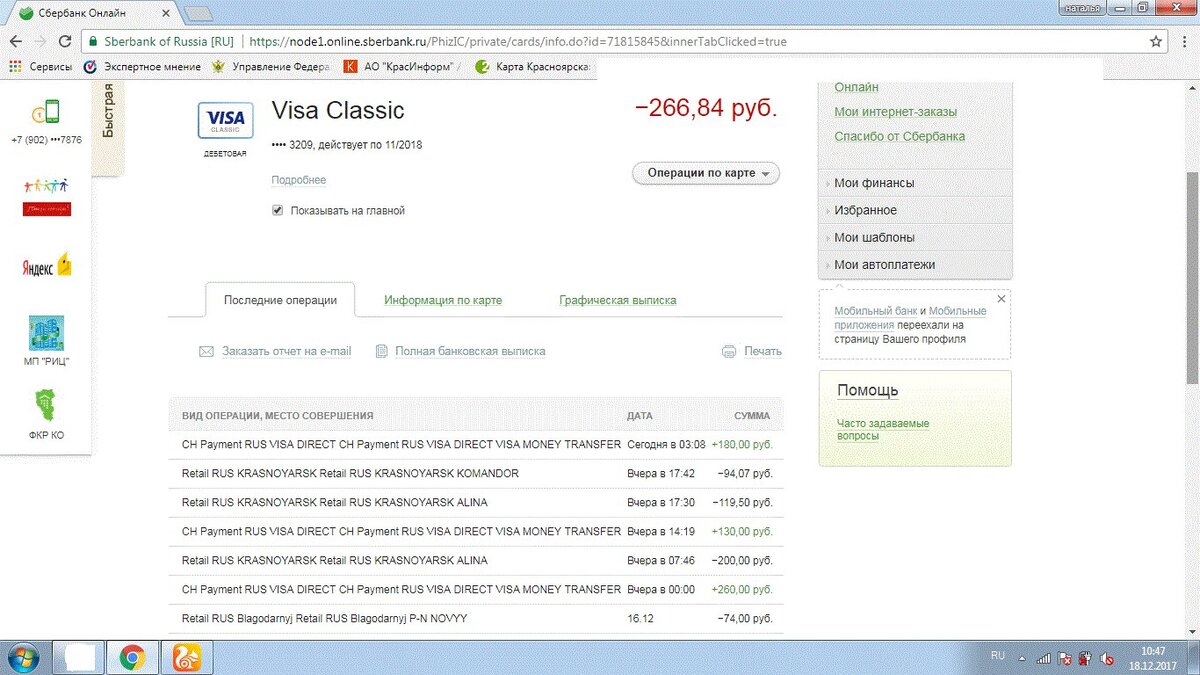Click the mobile phone payment icon
Screen dimensions: 1200x675
(x=45, y=112)
